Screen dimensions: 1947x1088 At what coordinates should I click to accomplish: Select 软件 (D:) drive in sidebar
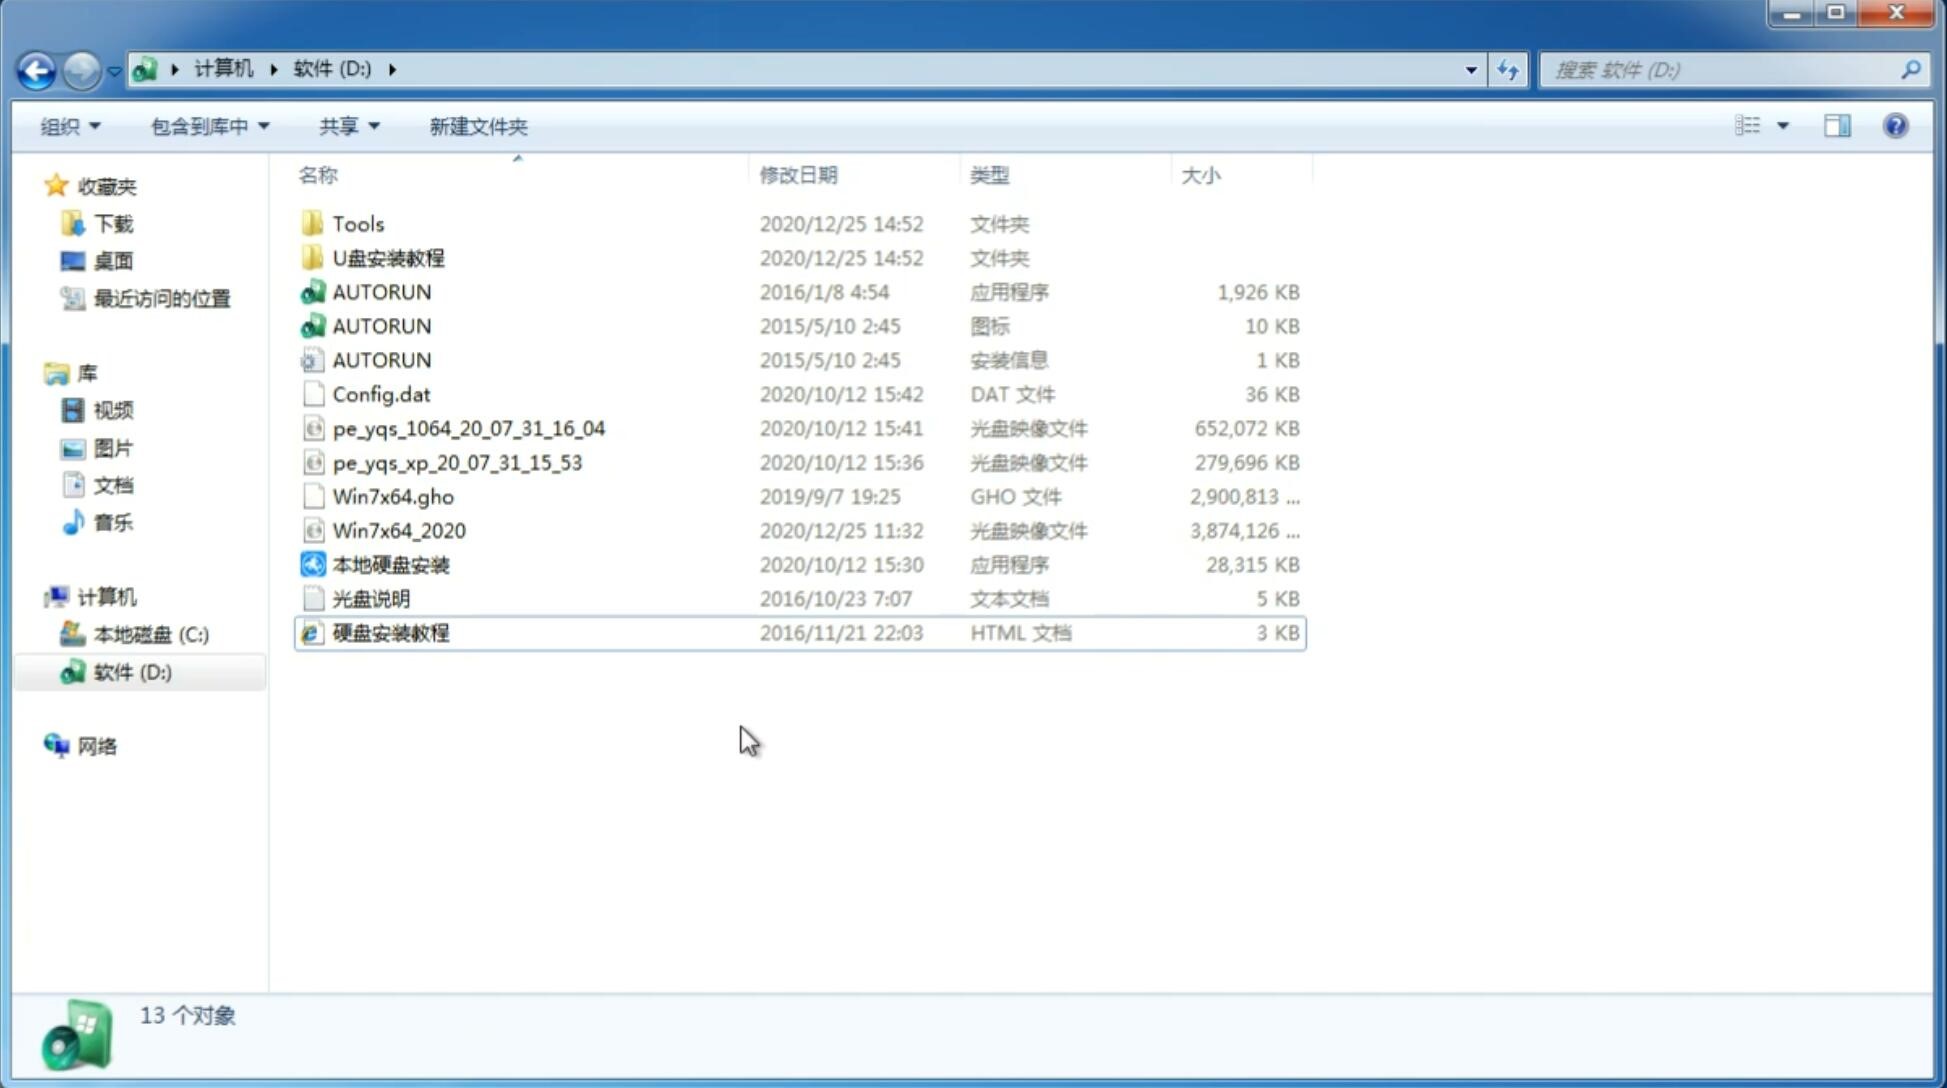click(131, 671)
